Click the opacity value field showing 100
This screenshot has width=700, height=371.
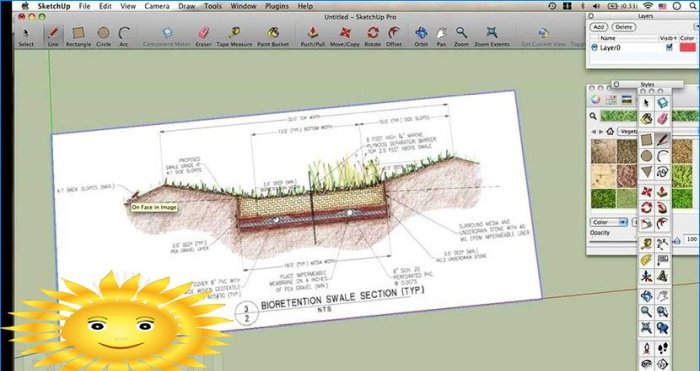tap(692, 240)
